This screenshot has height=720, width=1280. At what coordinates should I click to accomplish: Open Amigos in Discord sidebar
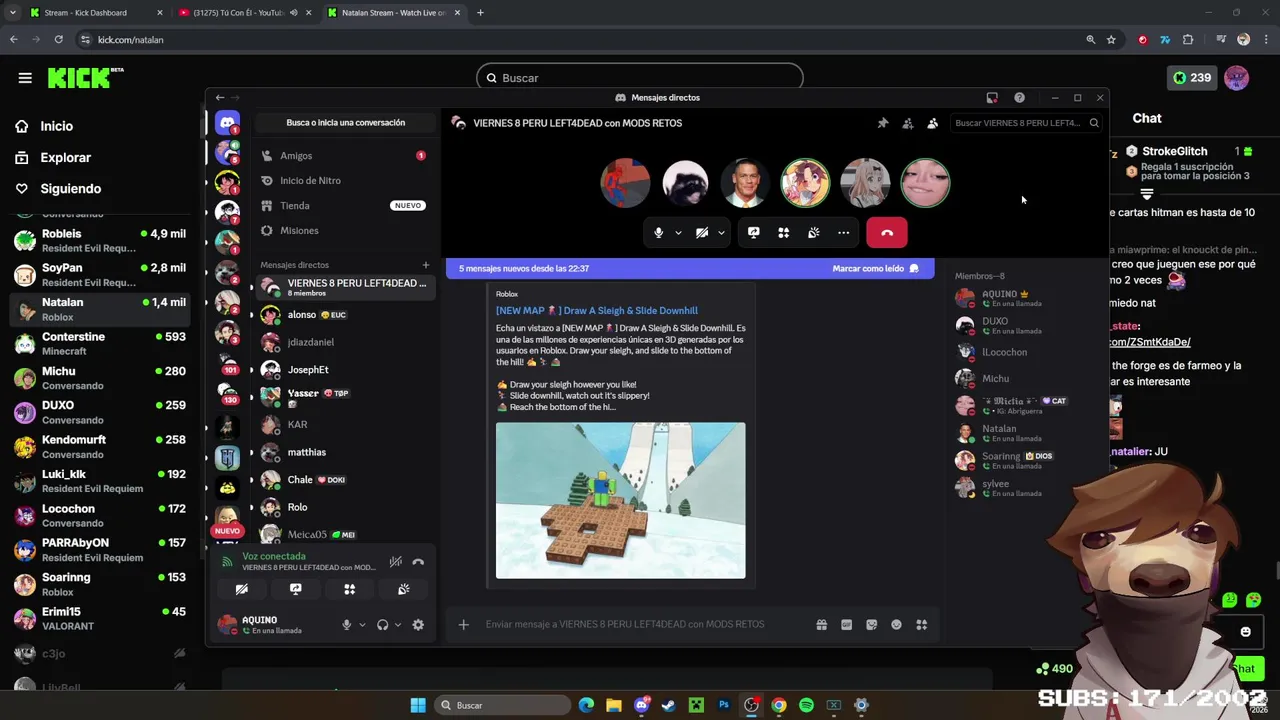pyautogui.click(x=343, y=156)
